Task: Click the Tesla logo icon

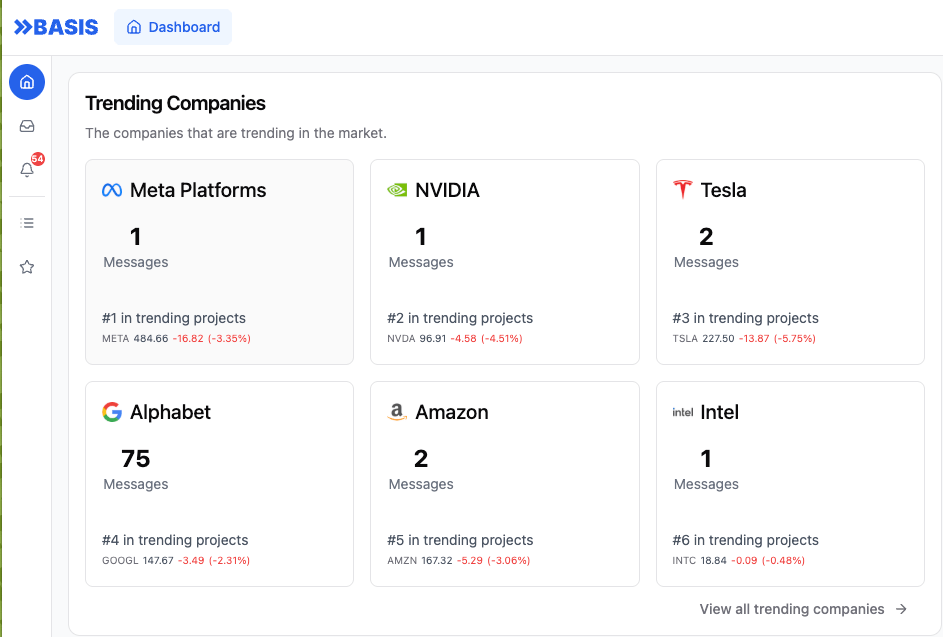Action: (x=683, y=189)
